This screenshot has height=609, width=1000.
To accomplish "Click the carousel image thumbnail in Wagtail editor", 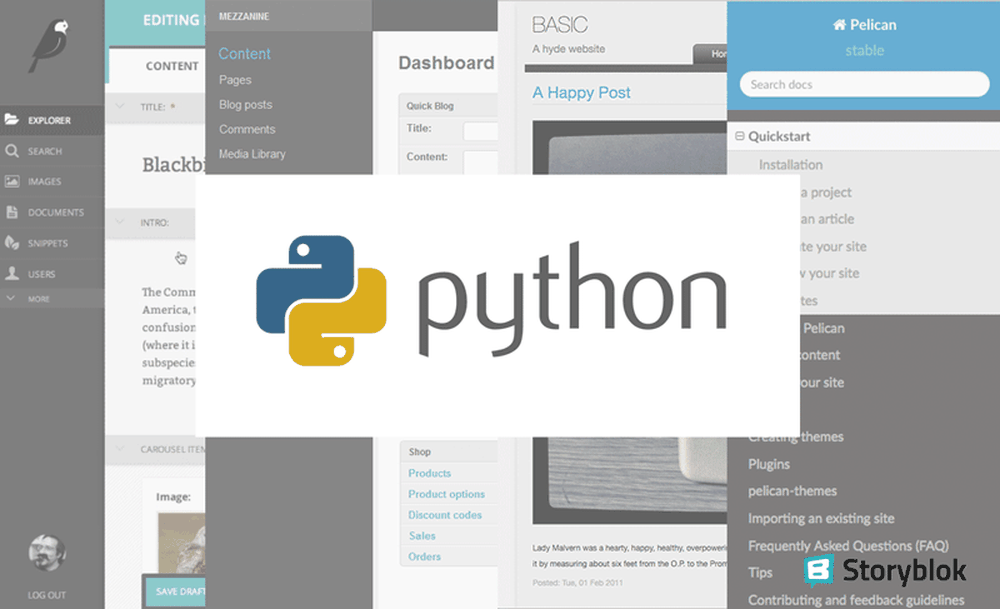I will (x=182, y=543).
